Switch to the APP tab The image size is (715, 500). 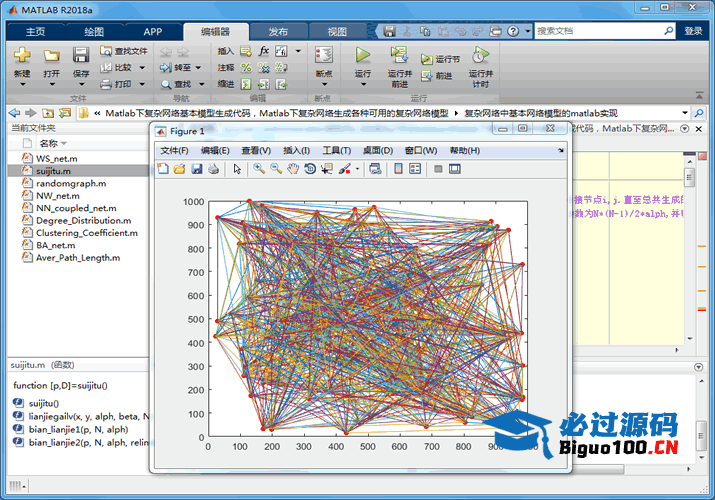coord(152,31)
